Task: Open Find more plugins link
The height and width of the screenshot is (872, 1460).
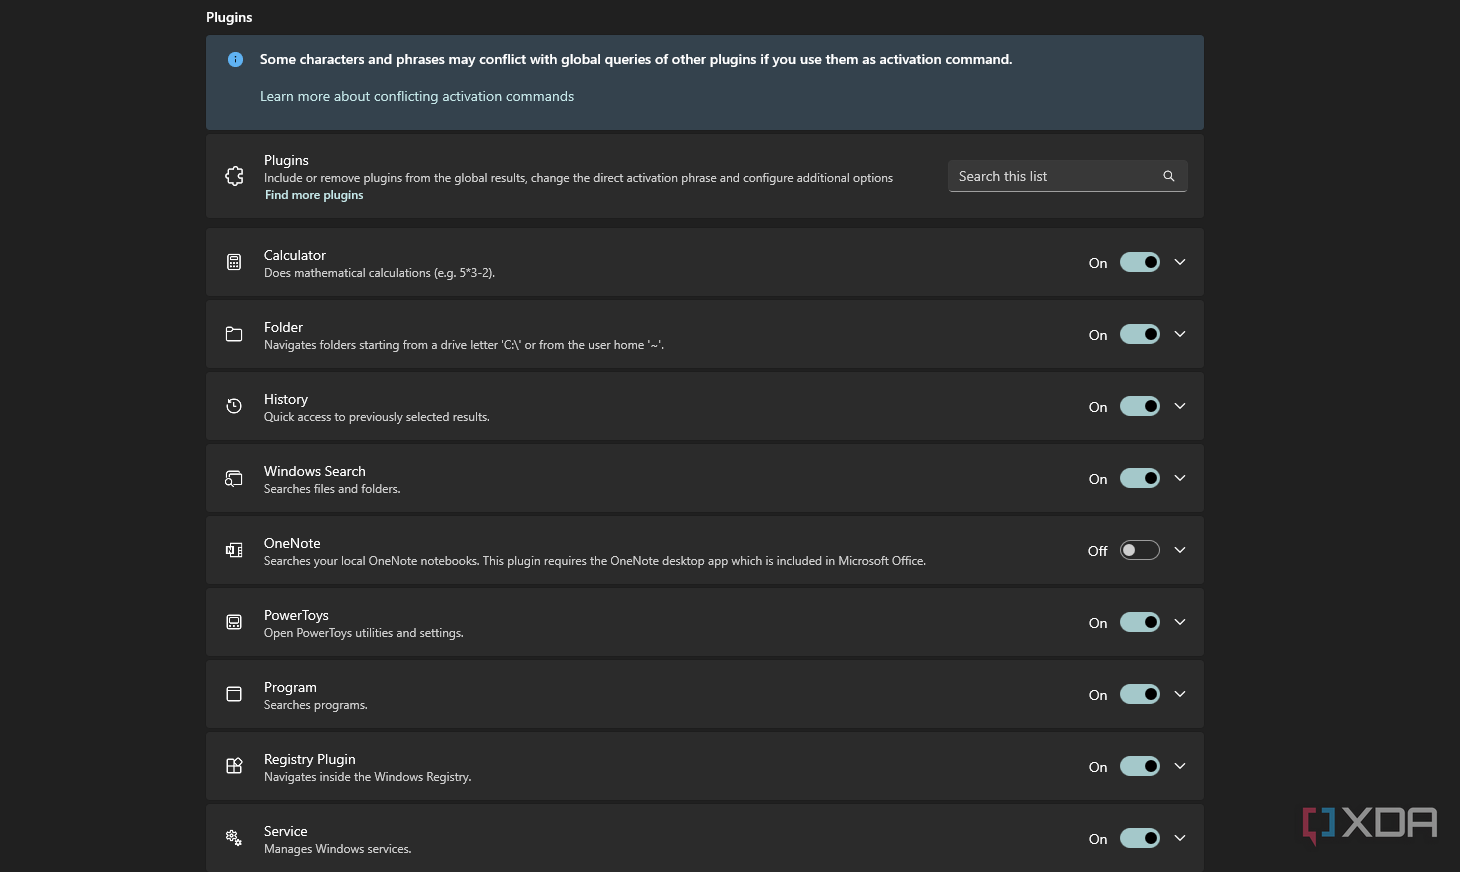Action: (314, 195)
